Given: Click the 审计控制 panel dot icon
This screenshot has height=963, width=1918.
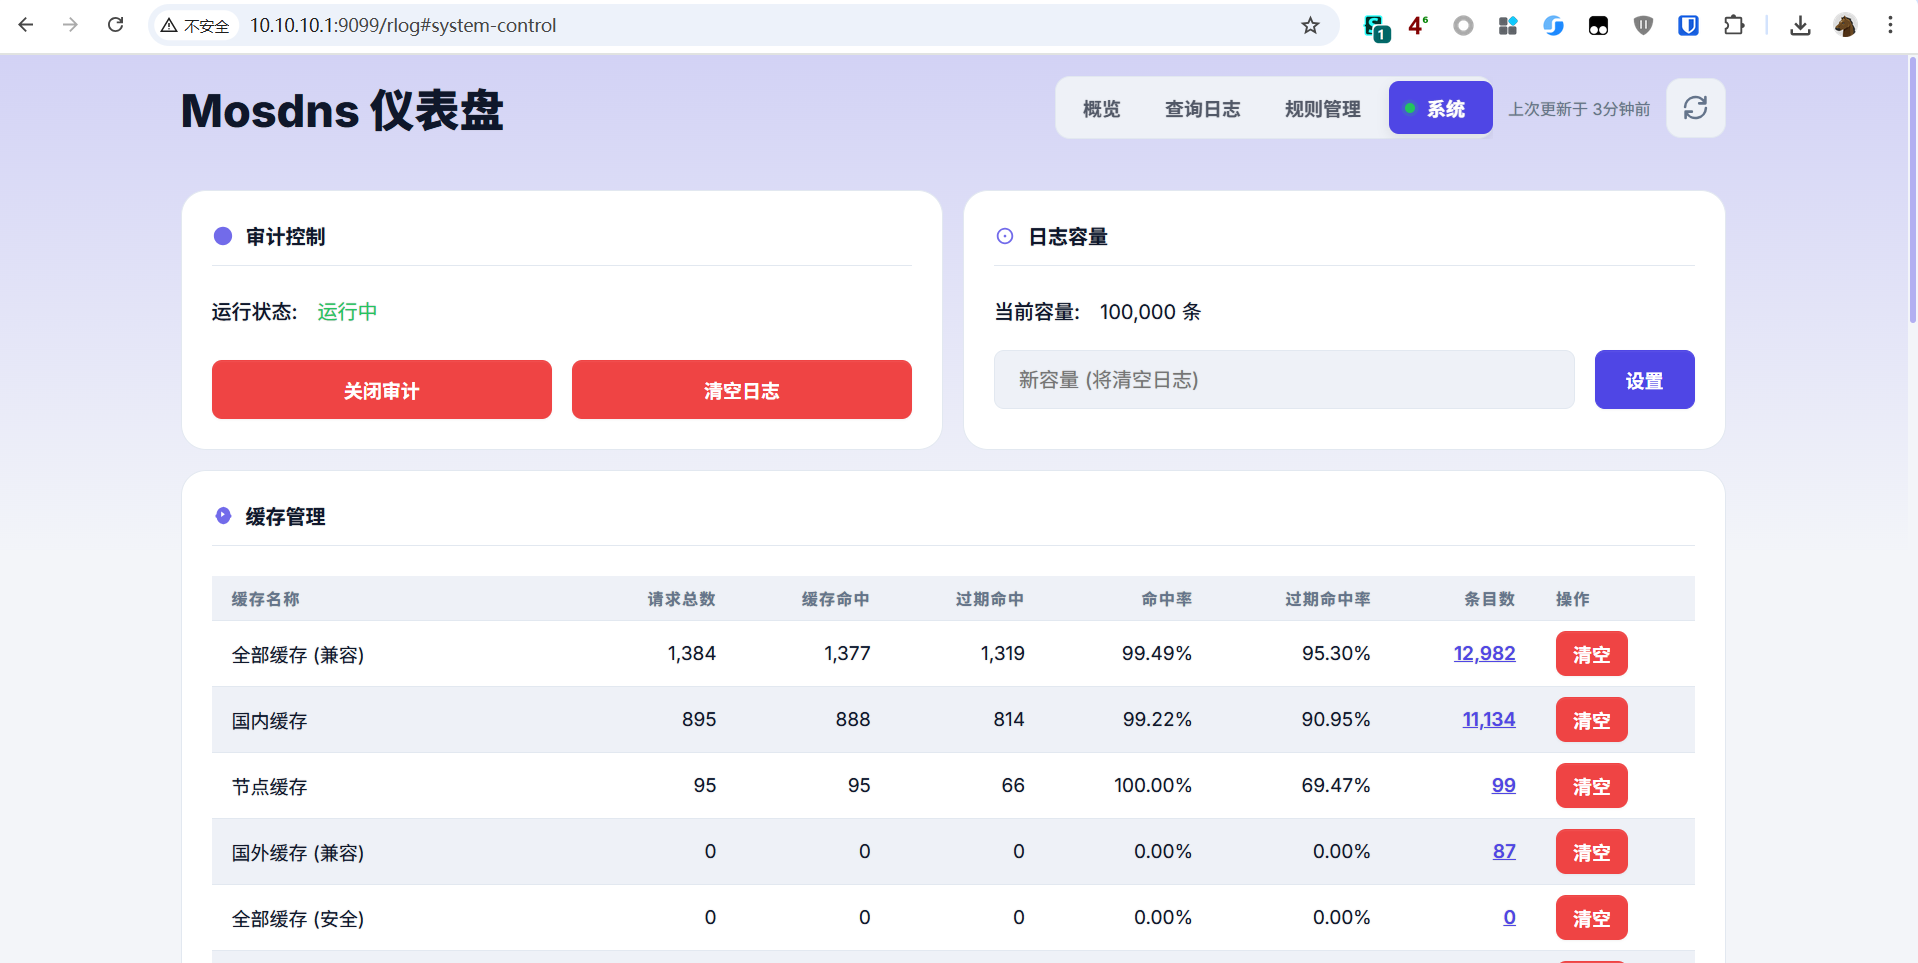Looking at the screenshot, I should point(222,236).
